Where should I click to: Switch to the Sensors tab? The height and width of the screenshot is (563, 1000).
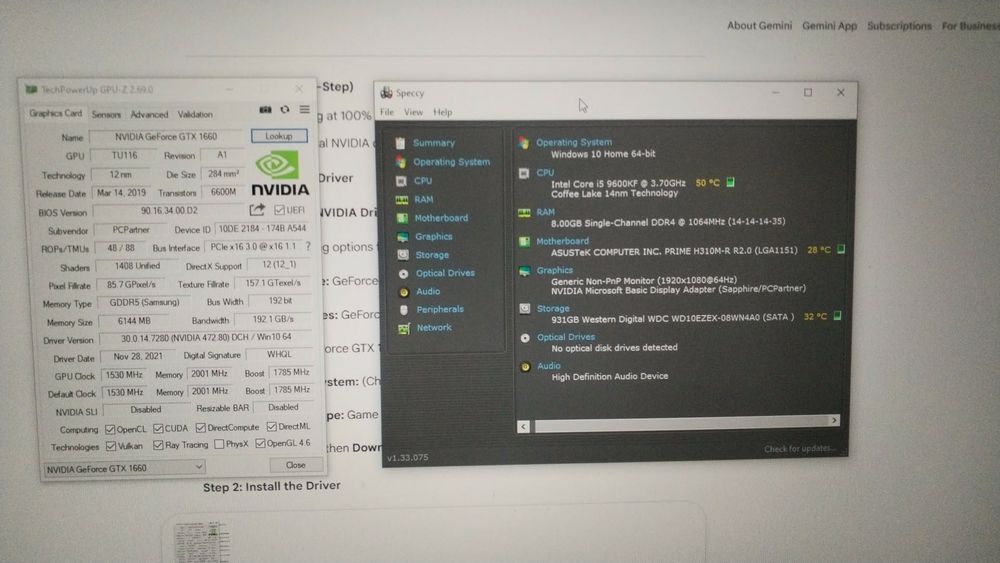point(106,115)
